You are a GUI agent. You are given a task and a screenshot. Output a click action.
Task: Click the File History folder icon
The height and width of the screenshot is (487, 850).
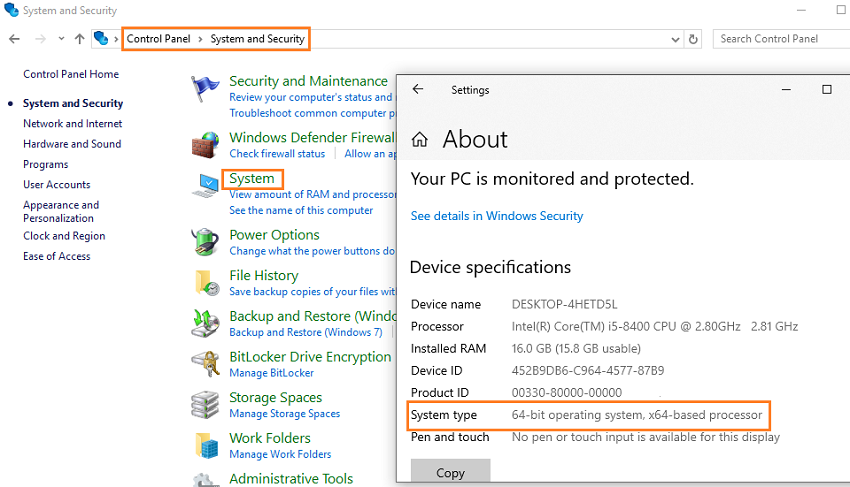point(207,283)
